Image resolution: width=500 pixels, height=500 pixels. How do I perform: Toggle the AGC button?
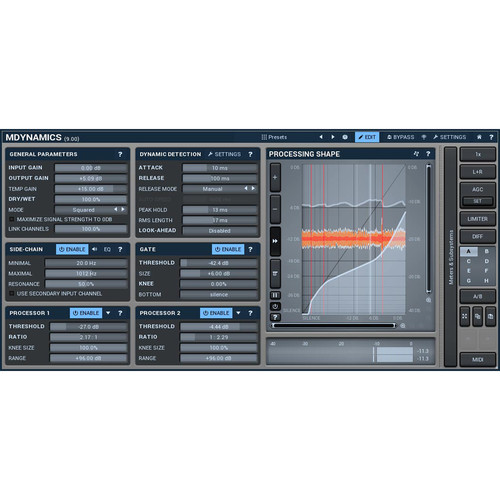[x=478, y=189]
